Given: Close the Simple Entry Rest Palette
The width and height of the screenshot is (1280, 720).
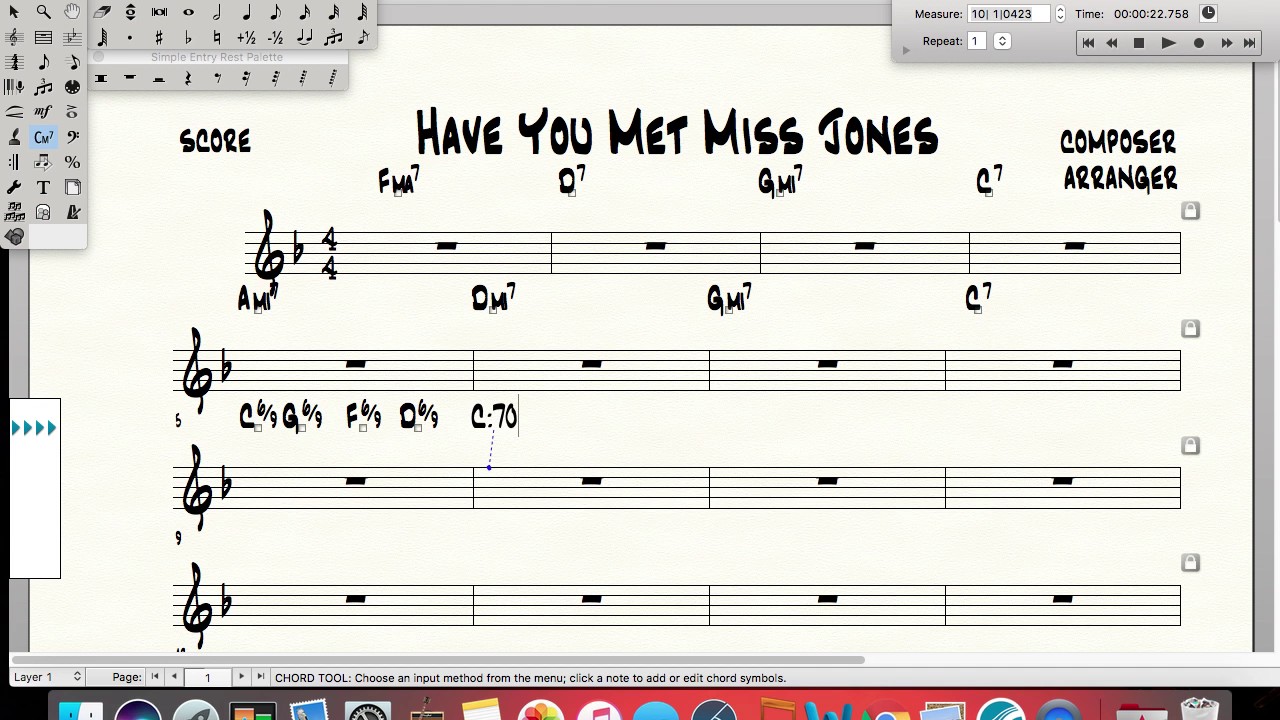Looking at the screenshot, I should click(x=98, y=57).
